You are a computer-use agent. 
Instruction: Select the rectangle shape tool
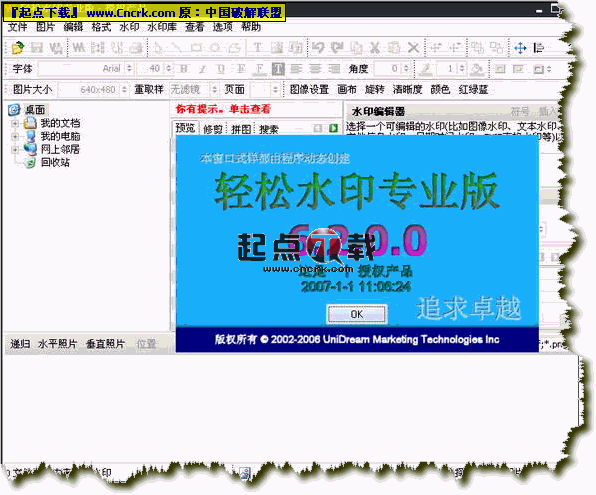pyautogui.click(x=196, y=48)
